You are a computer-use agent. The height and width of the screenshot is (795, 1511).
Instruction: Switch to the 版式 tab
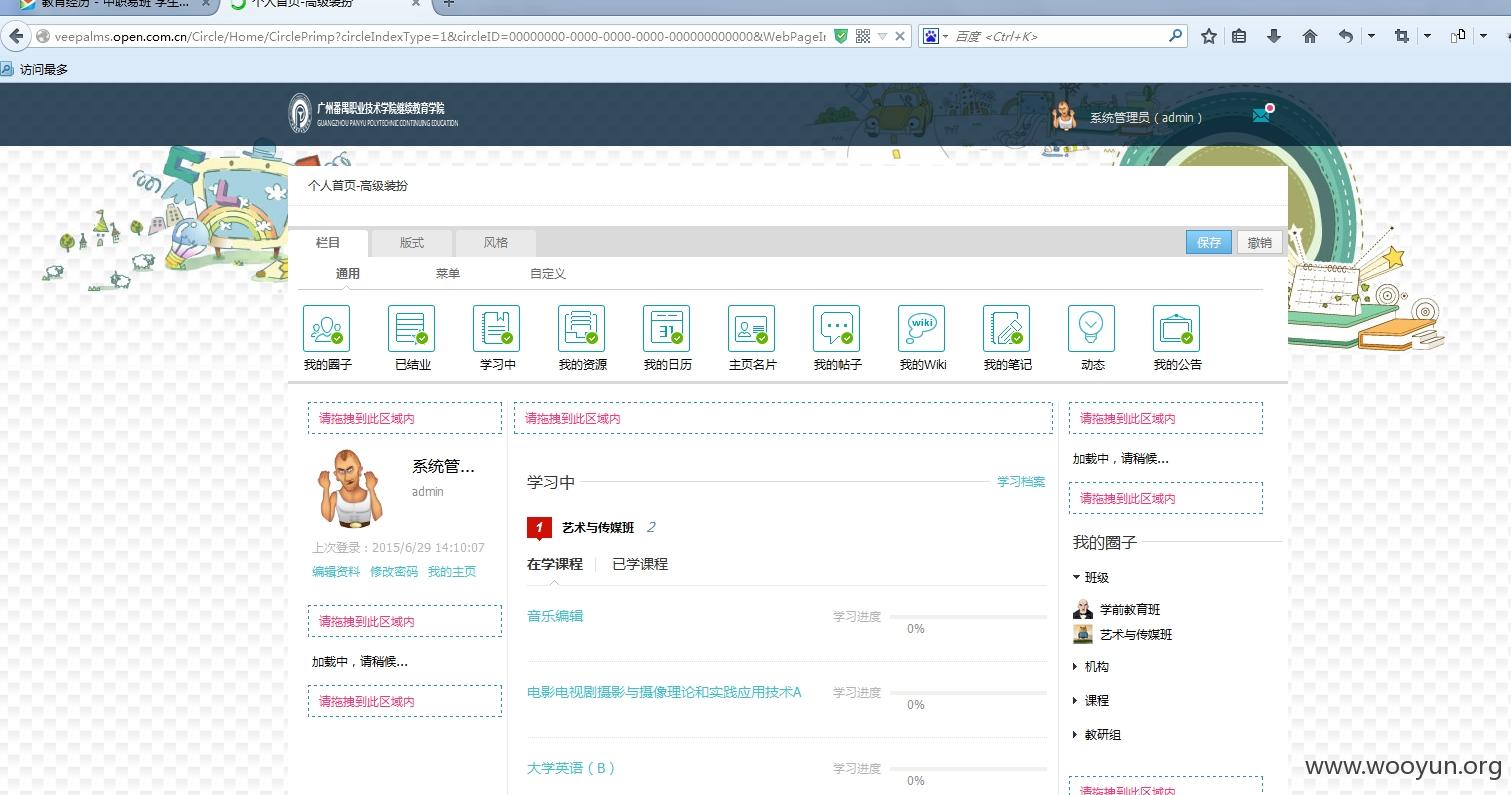(412, 242)
